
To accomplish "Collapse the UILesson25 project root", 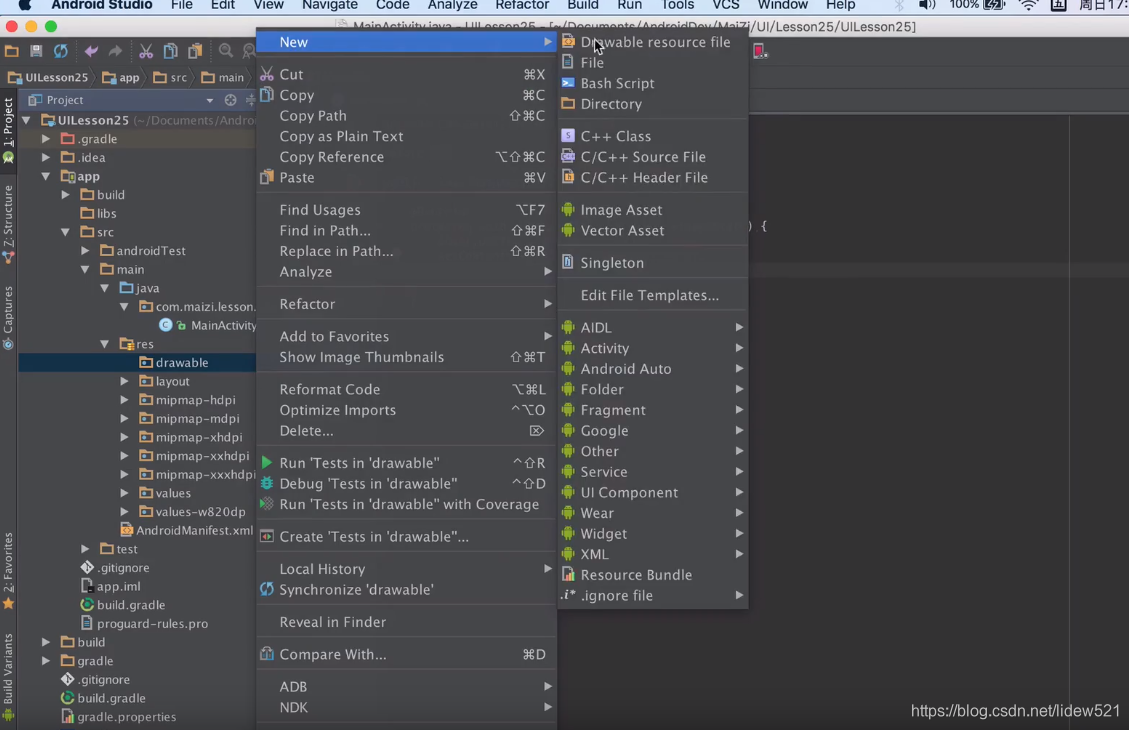I will (x=27, y=120).
